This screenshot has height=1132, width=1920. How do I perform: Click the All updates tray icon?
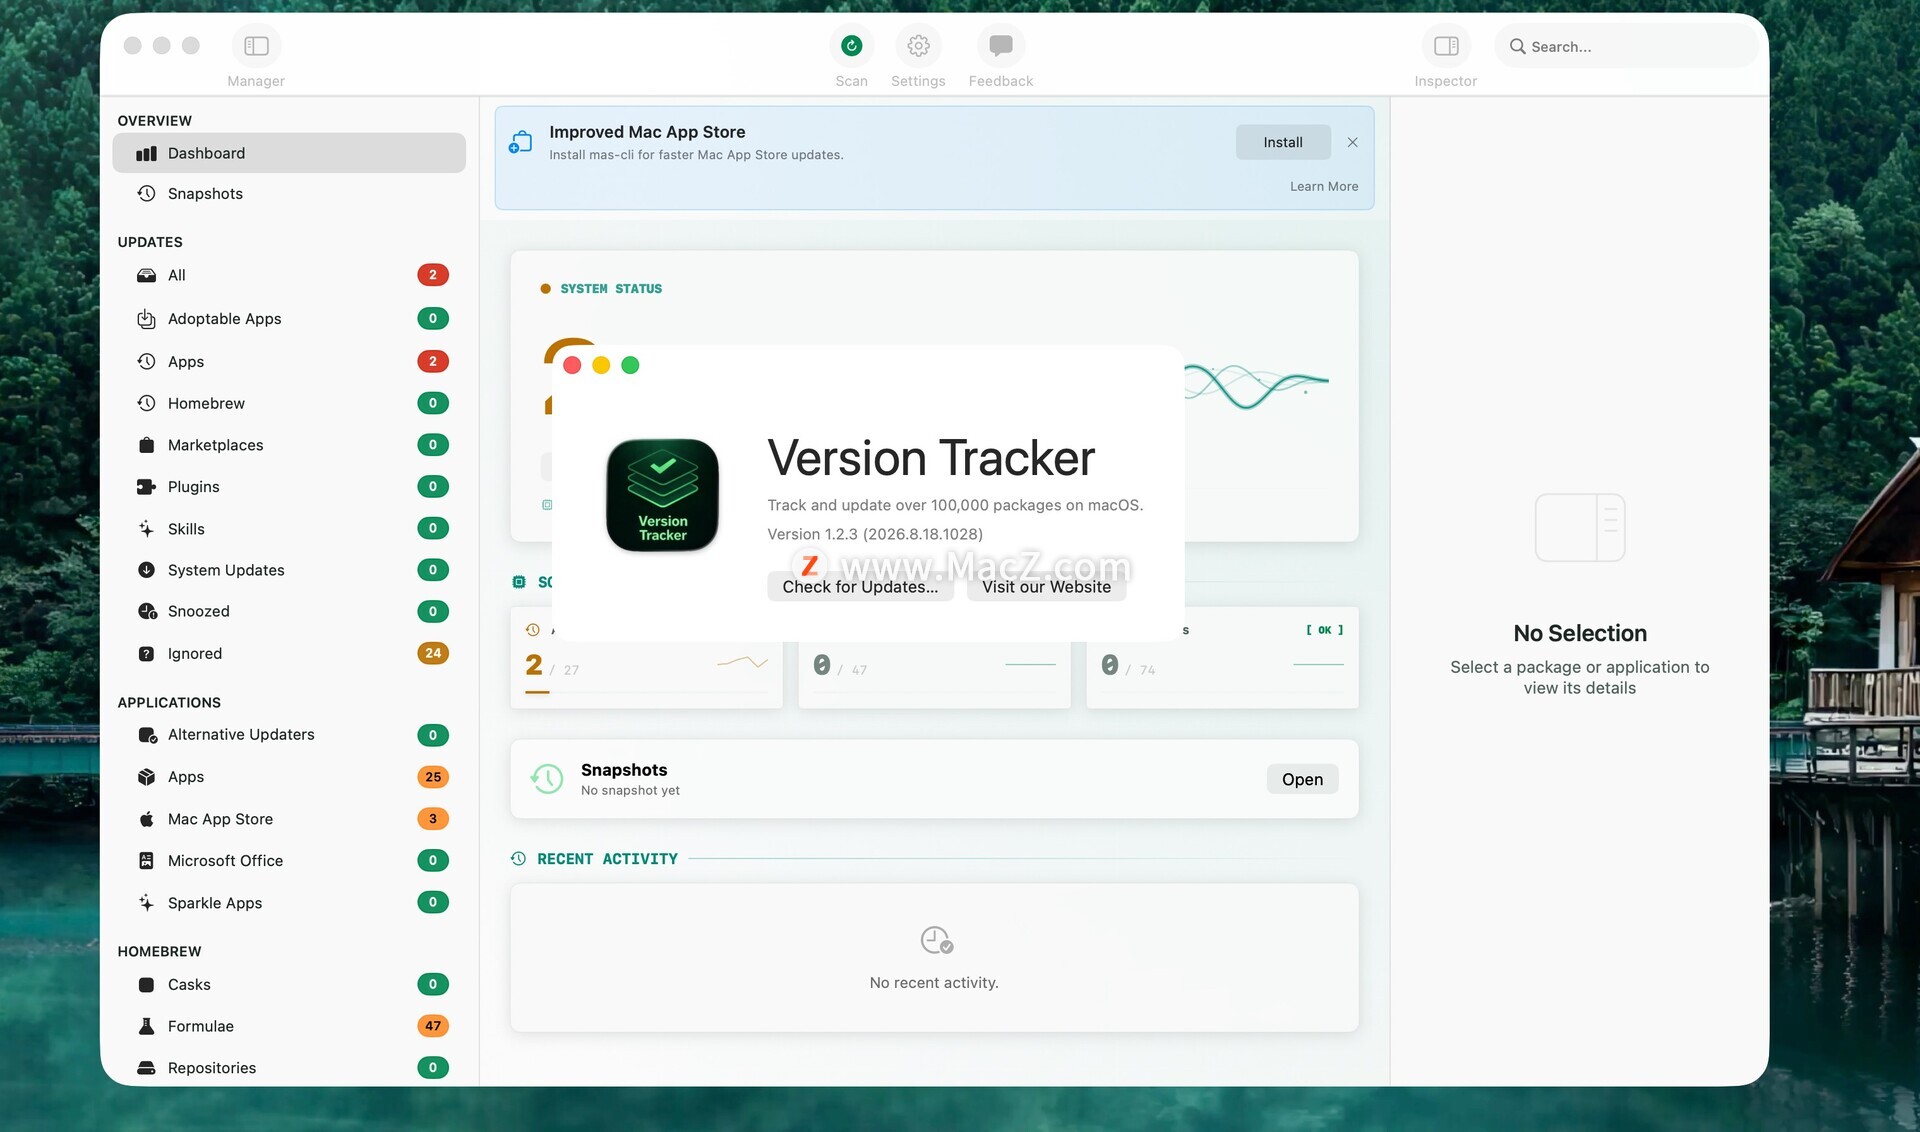tap(146, 275)
